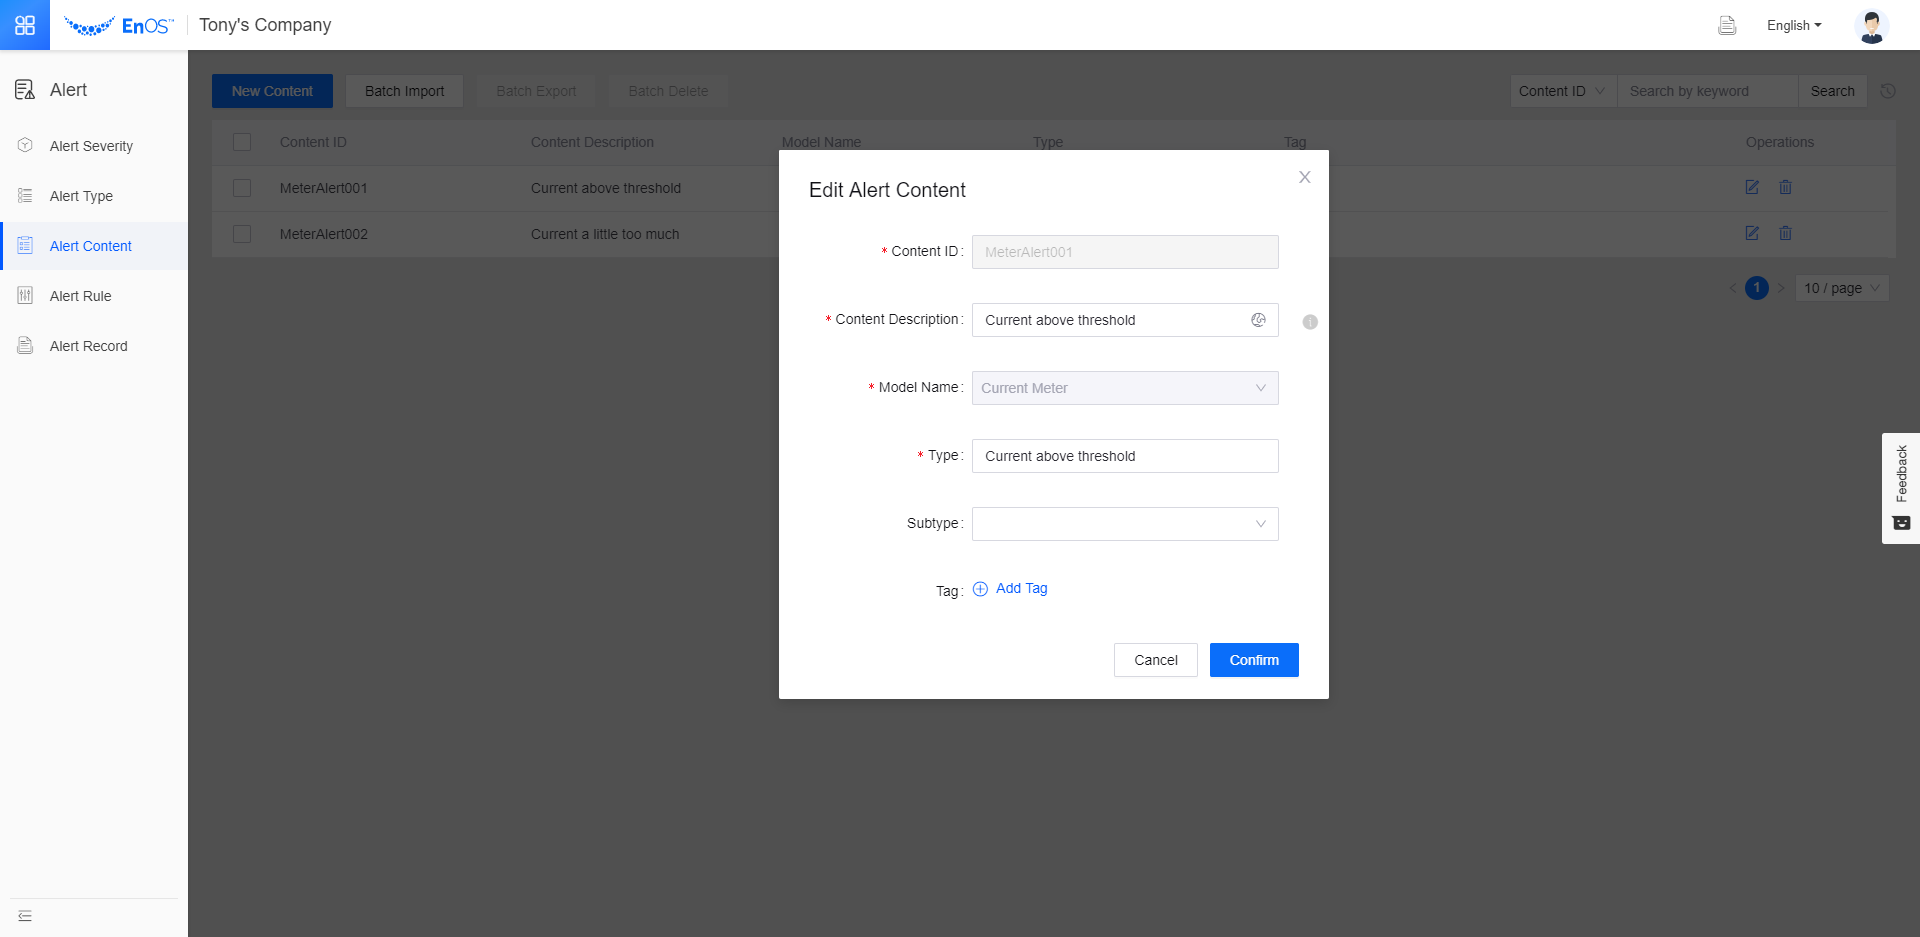Confirm the alert content edits
Screen dimensions: 1920x937
1254,660
